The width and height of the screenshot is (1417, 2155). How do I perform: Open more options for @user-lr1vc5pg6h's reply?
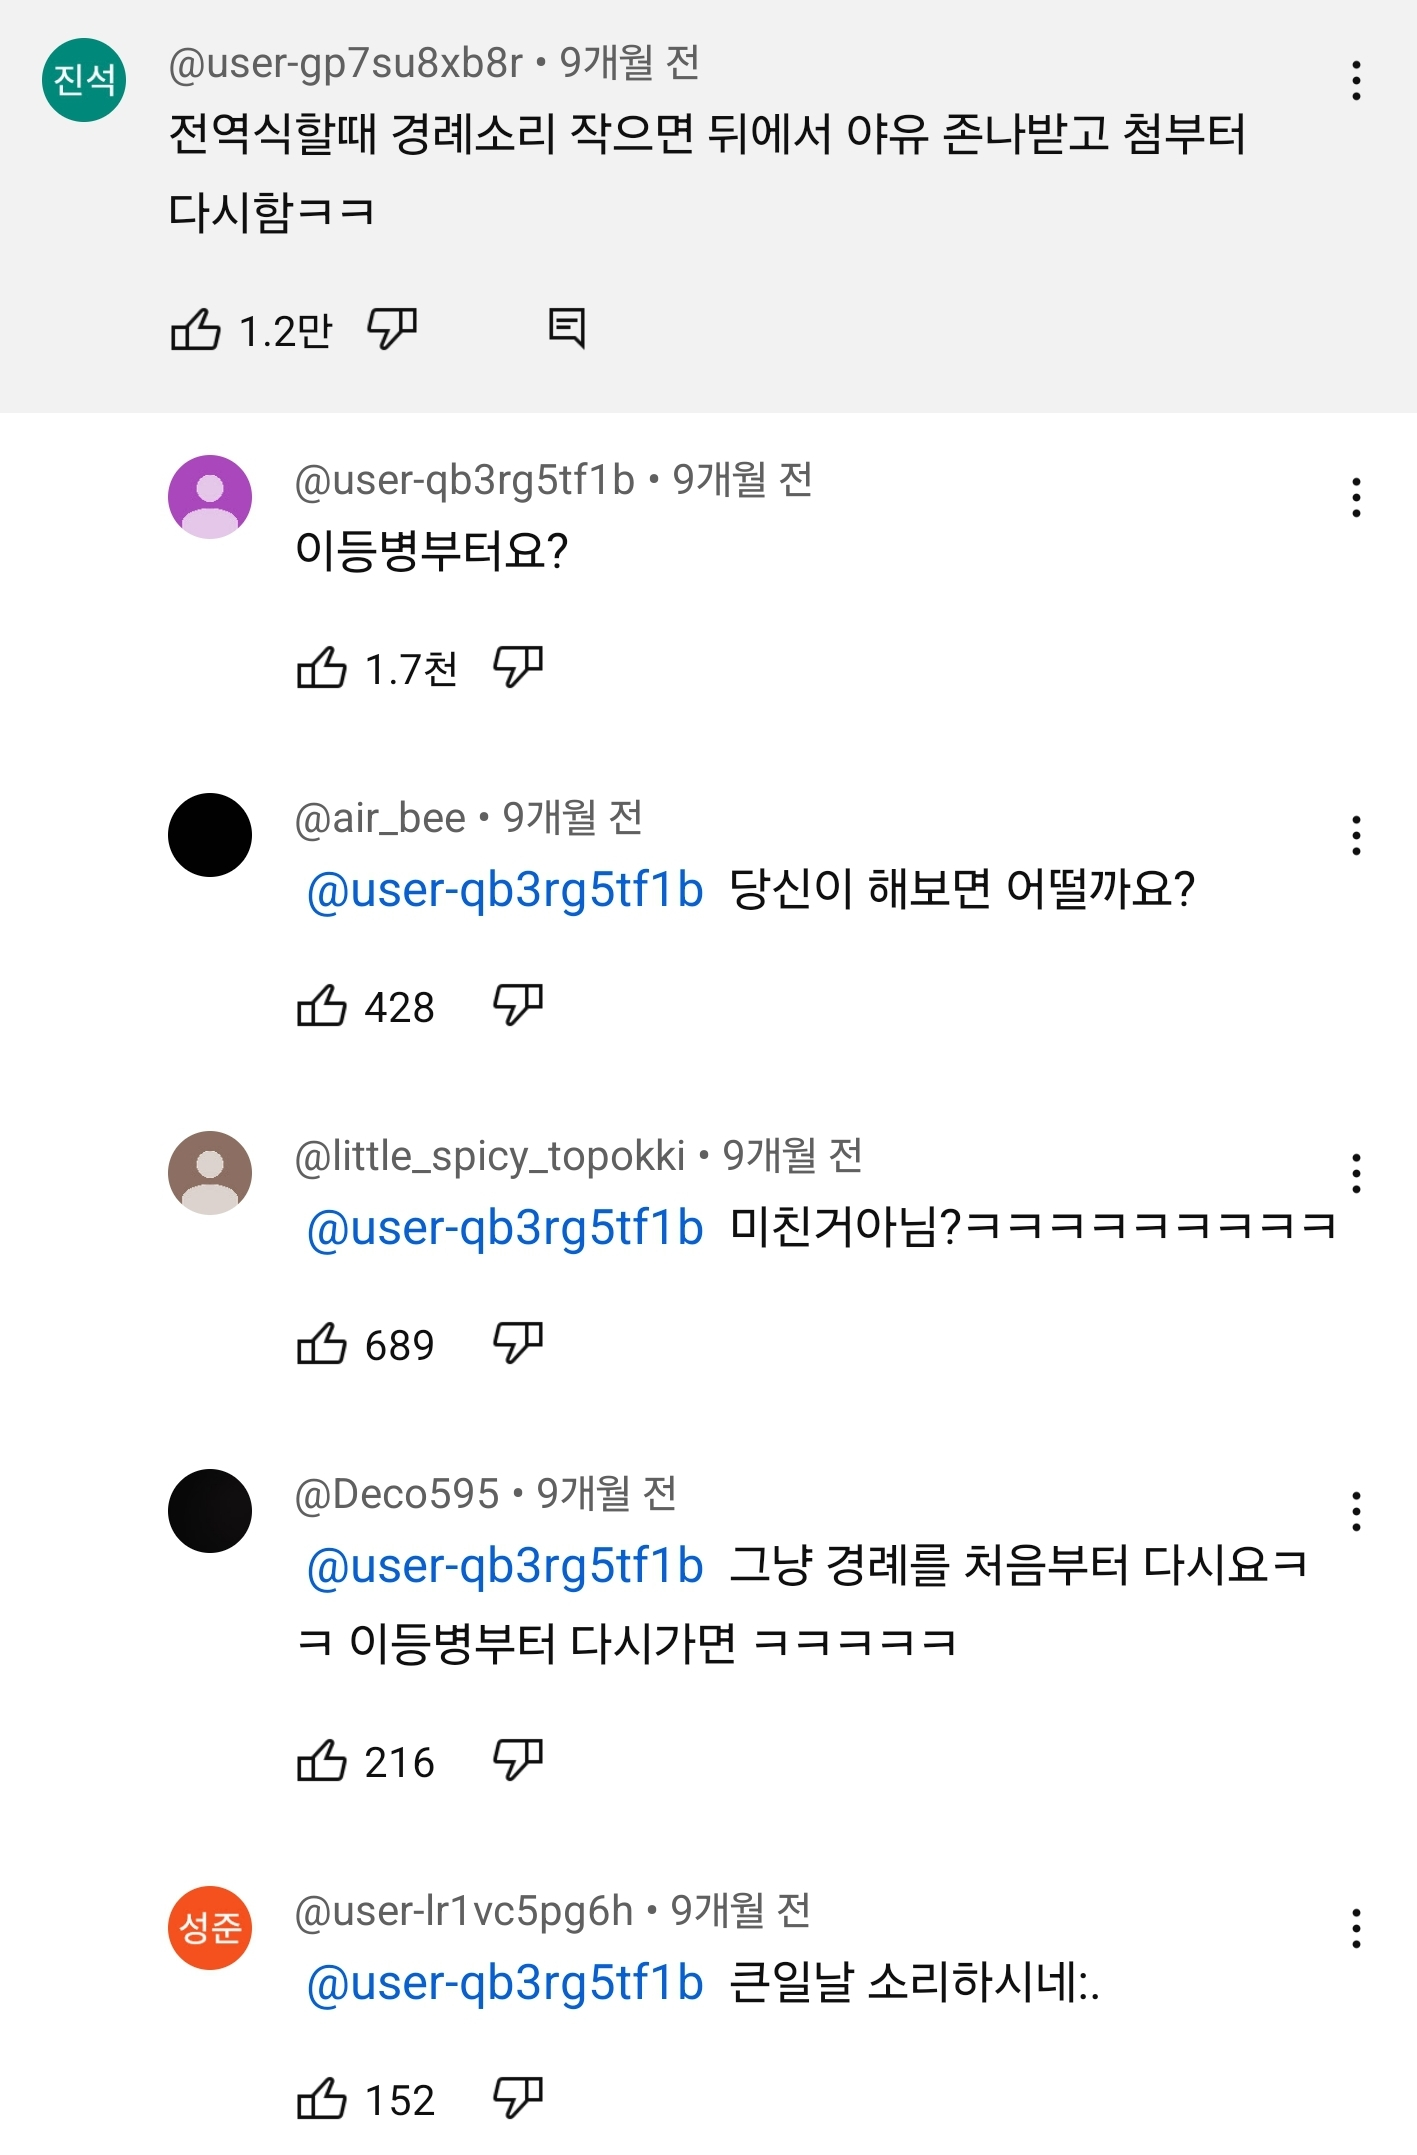click(1356, 1928)
